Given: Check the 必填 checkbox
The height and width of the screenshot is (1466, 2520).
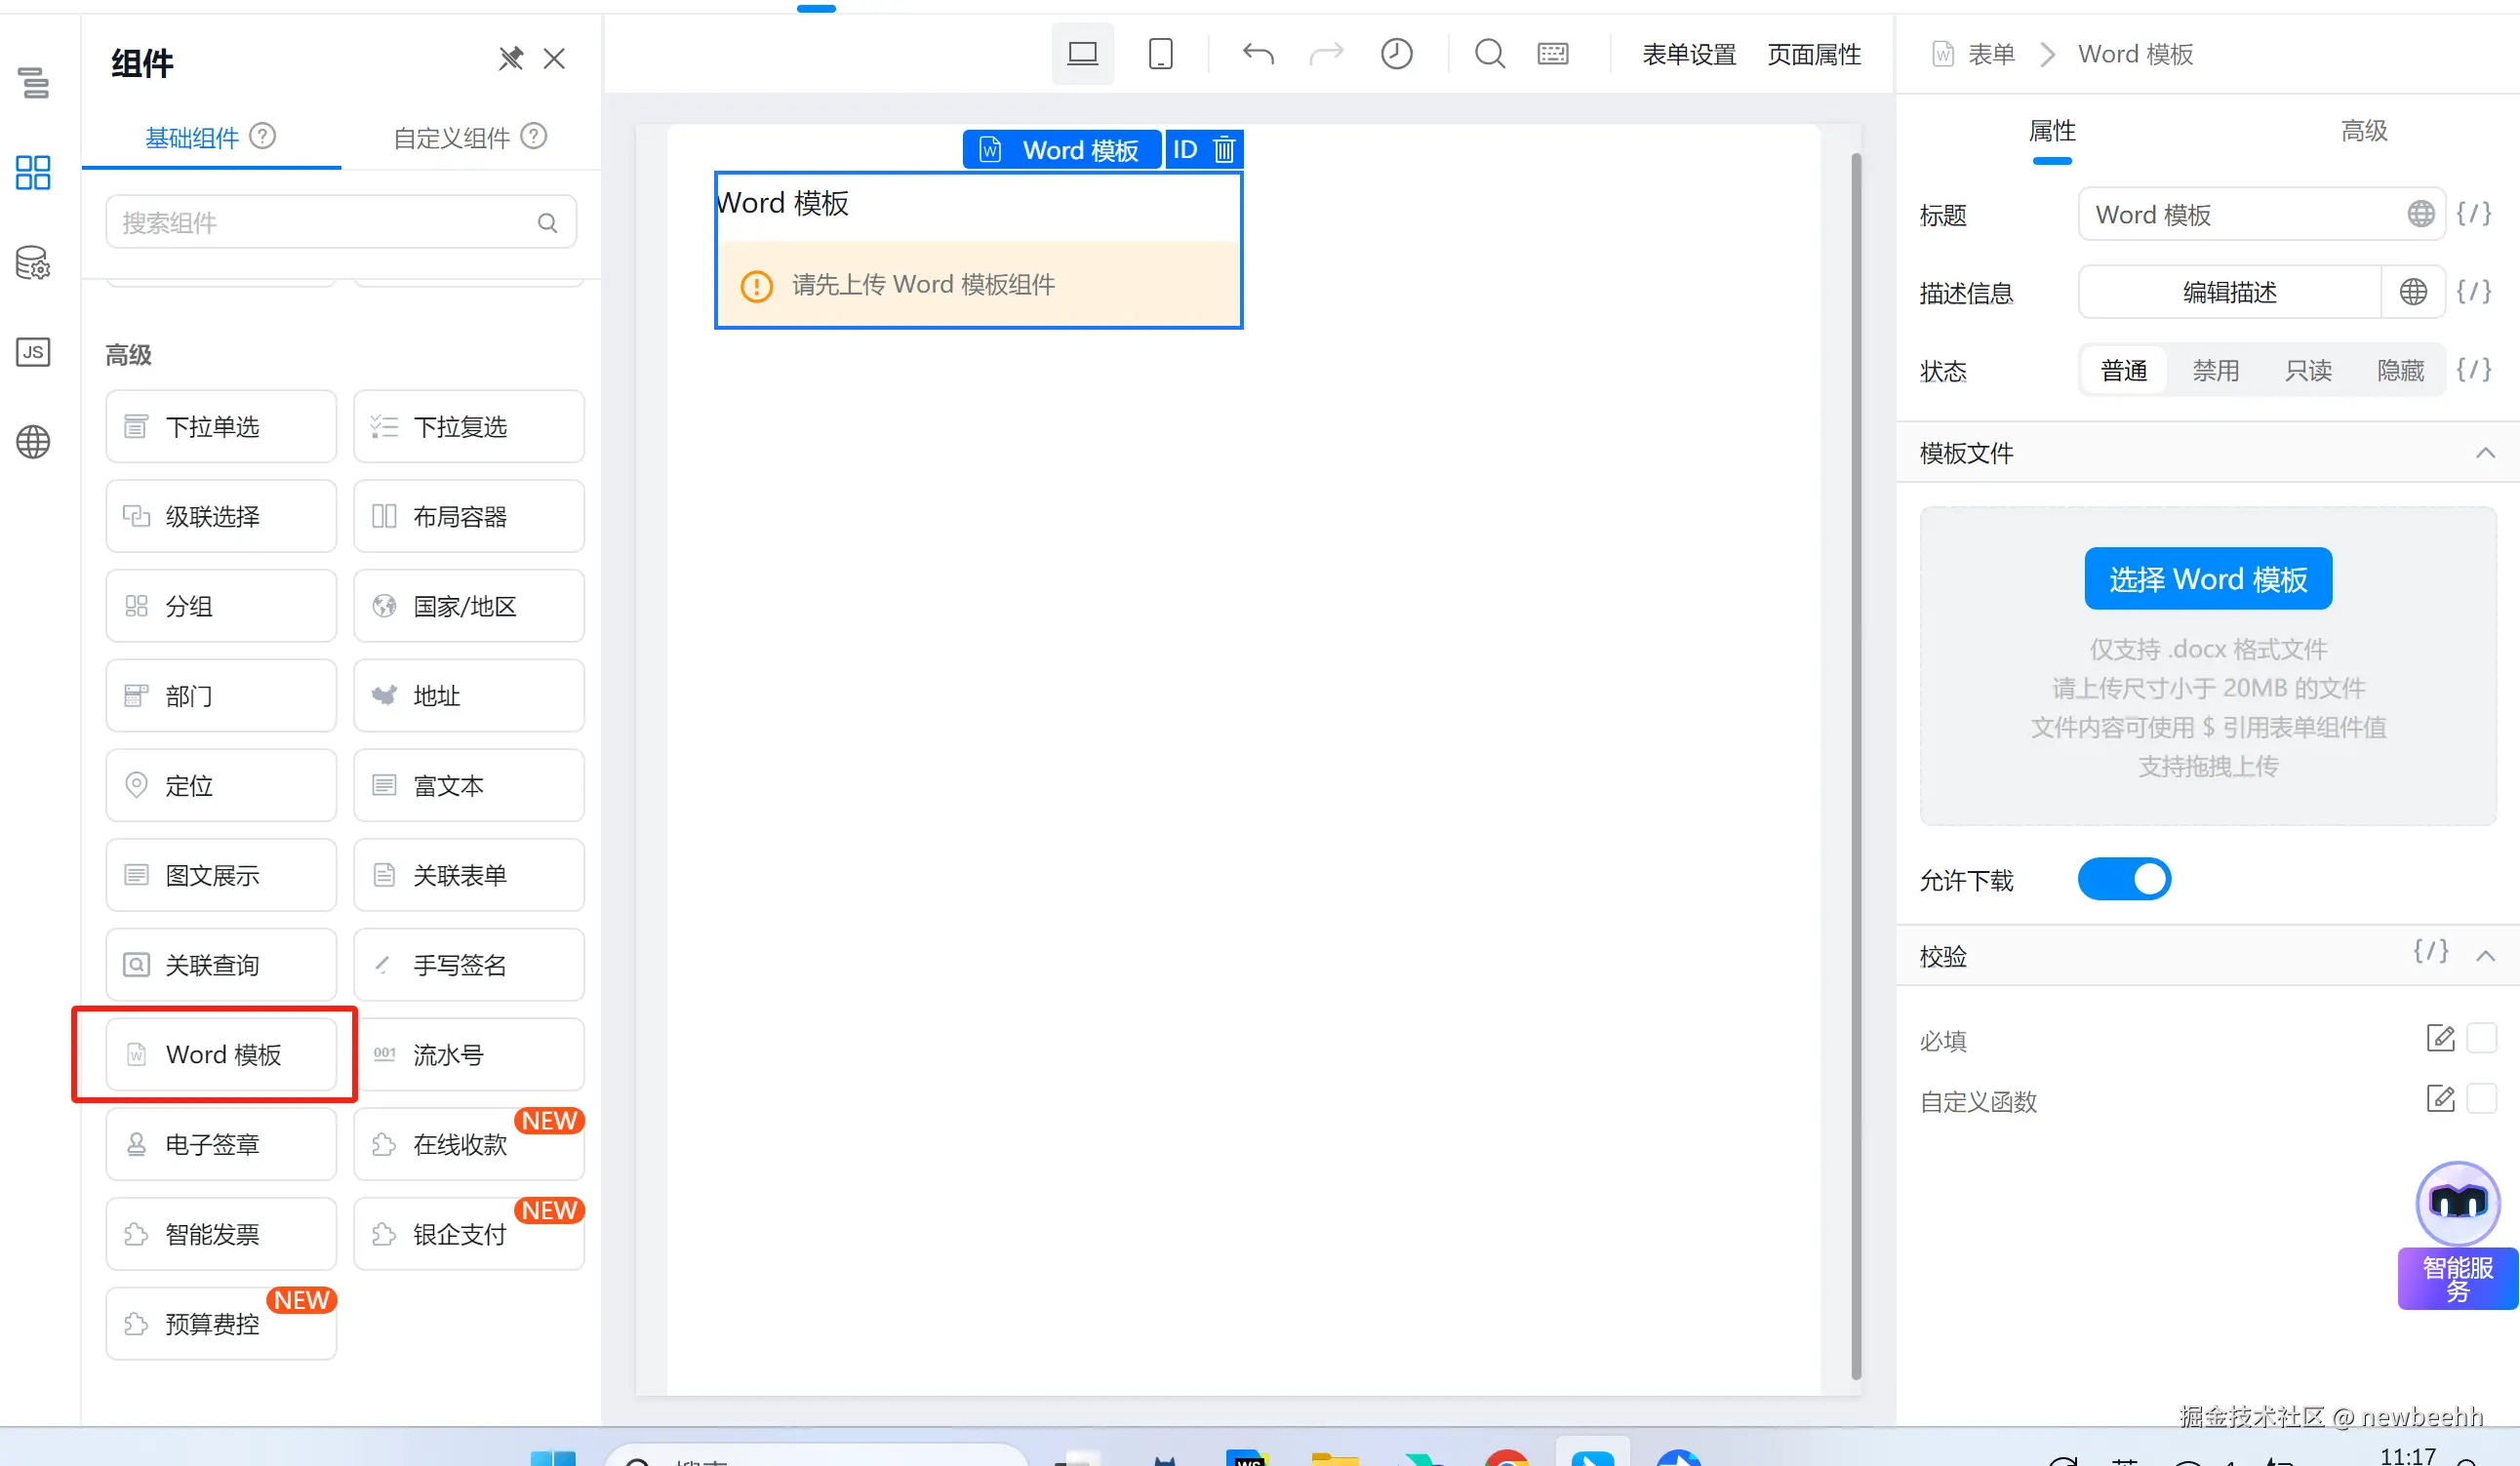Looking at the screenshot, I should coord(2481,1038).
